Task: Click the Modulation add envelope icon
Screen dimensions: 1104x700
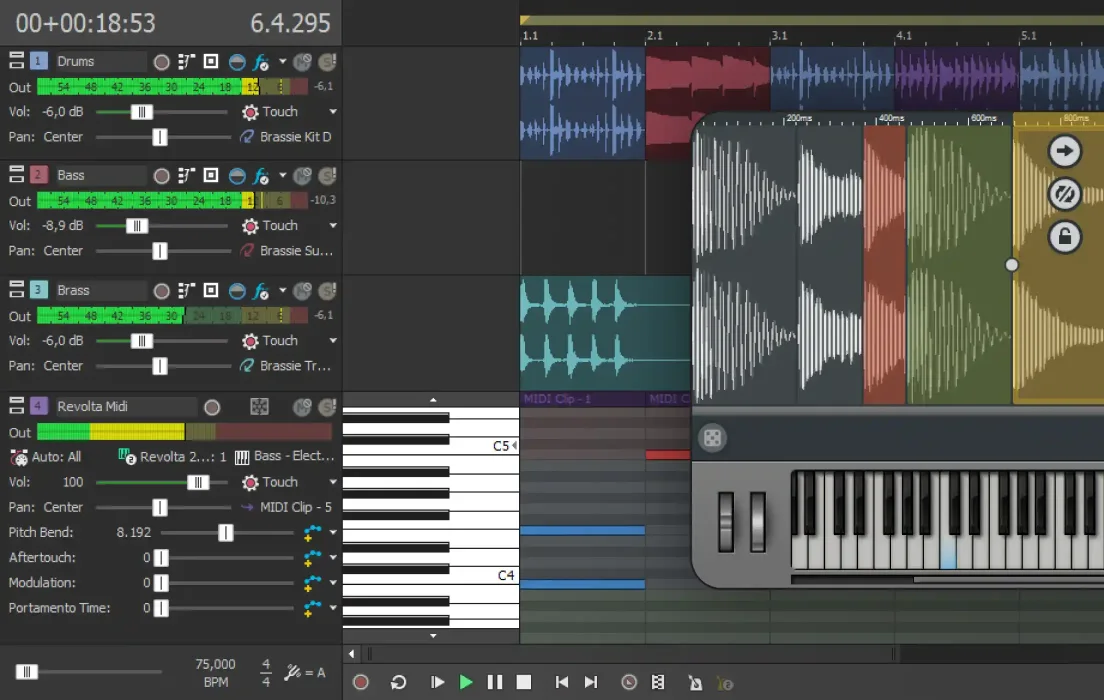Action: point(312,583)
